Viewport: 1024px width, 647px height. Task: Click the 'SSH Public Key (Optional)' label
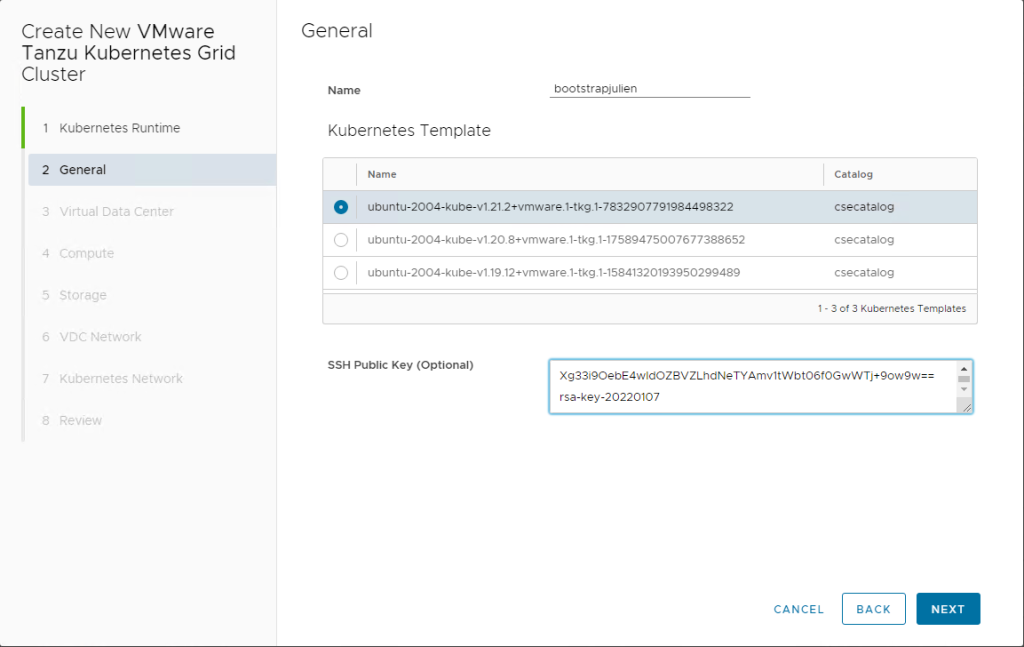tap(400, 365)
